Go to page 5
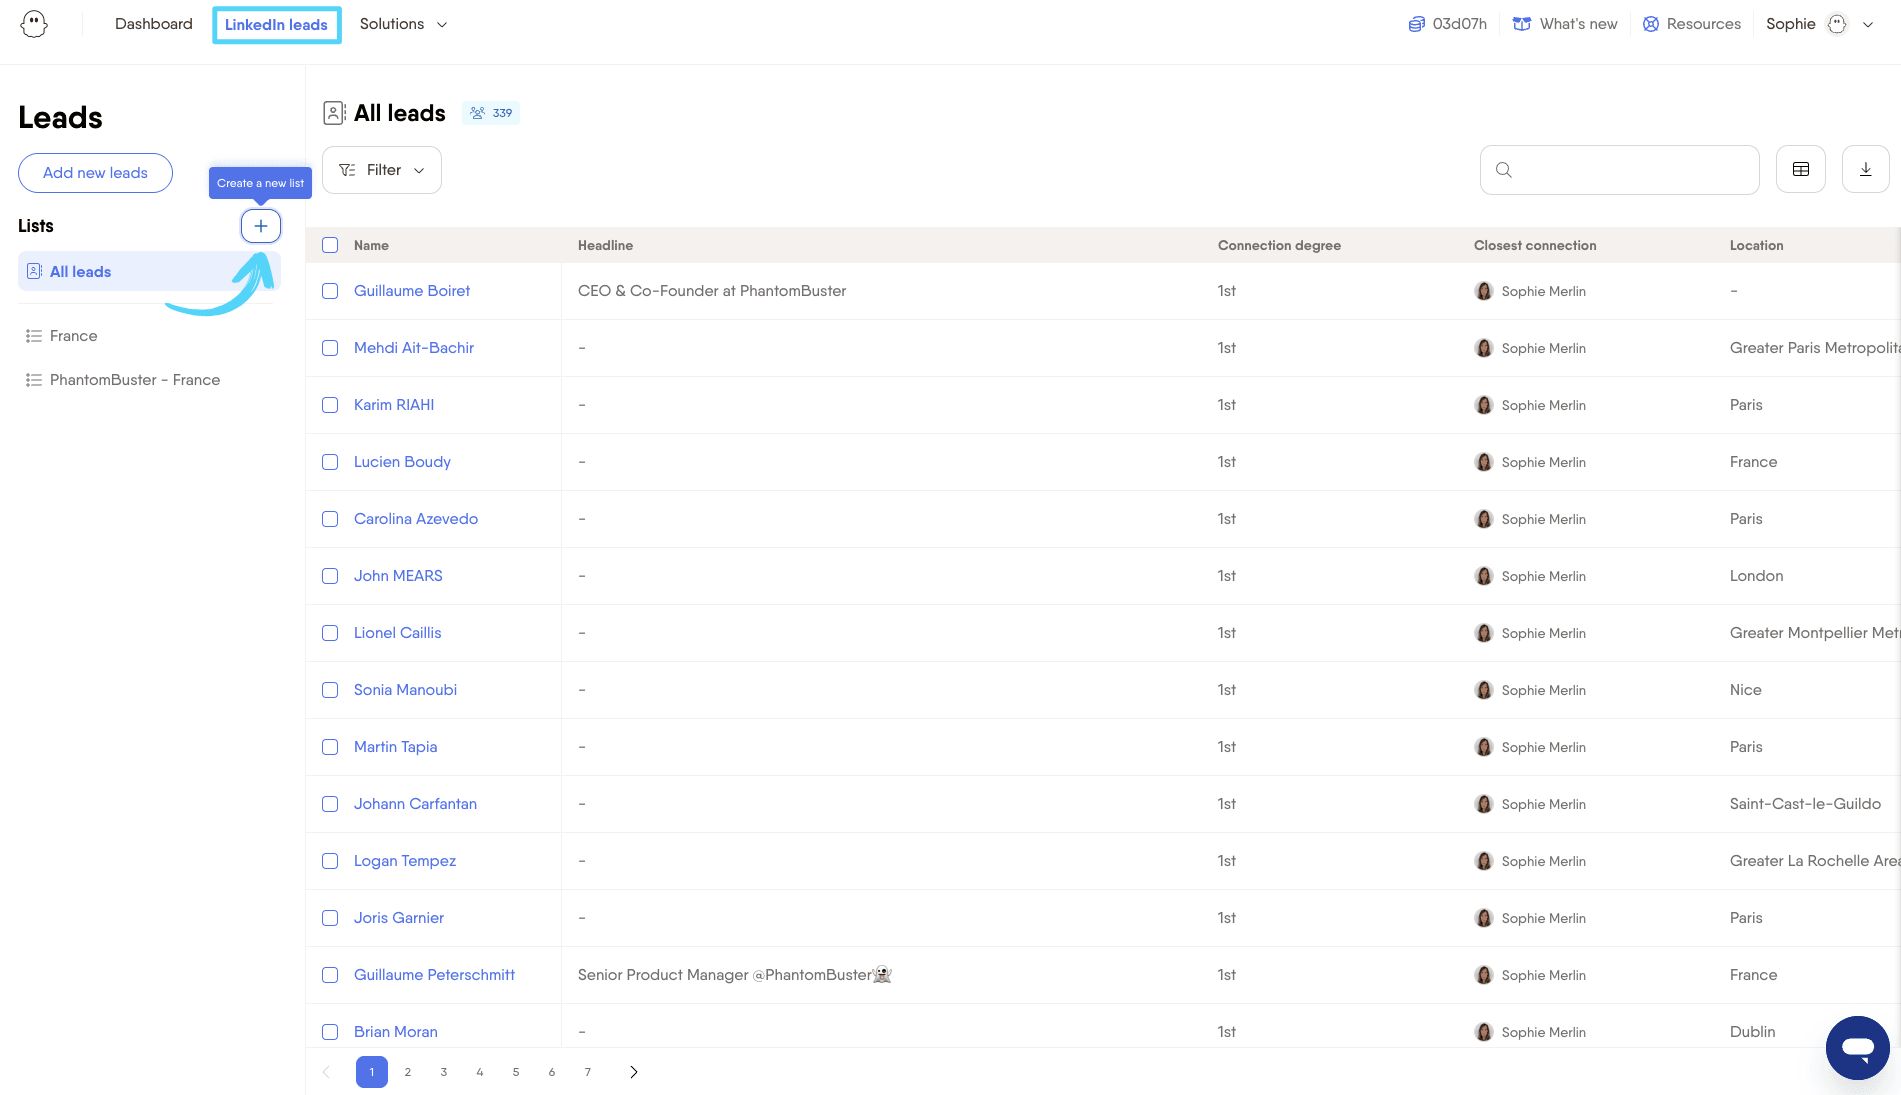 (516, 1072)
